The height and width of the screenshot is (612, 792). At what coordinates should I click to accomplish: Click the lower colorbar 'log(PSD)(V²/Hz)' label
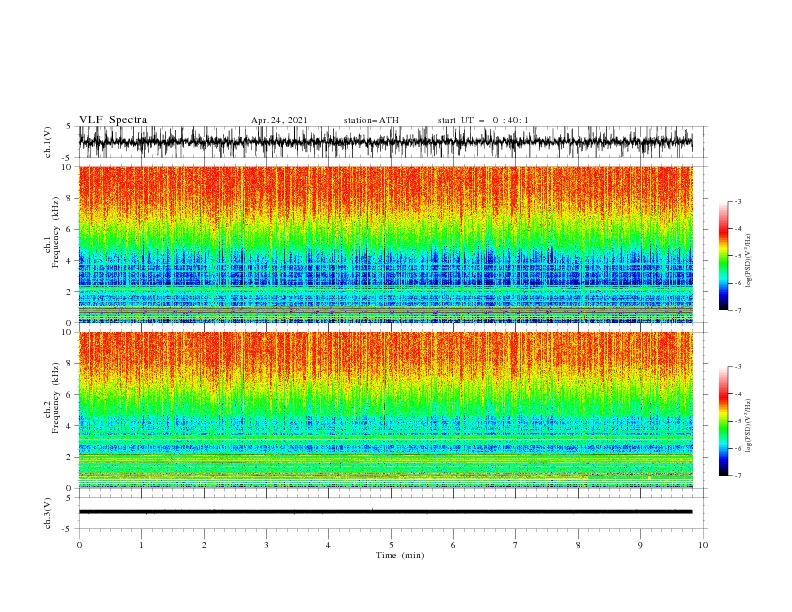(749, 426)
